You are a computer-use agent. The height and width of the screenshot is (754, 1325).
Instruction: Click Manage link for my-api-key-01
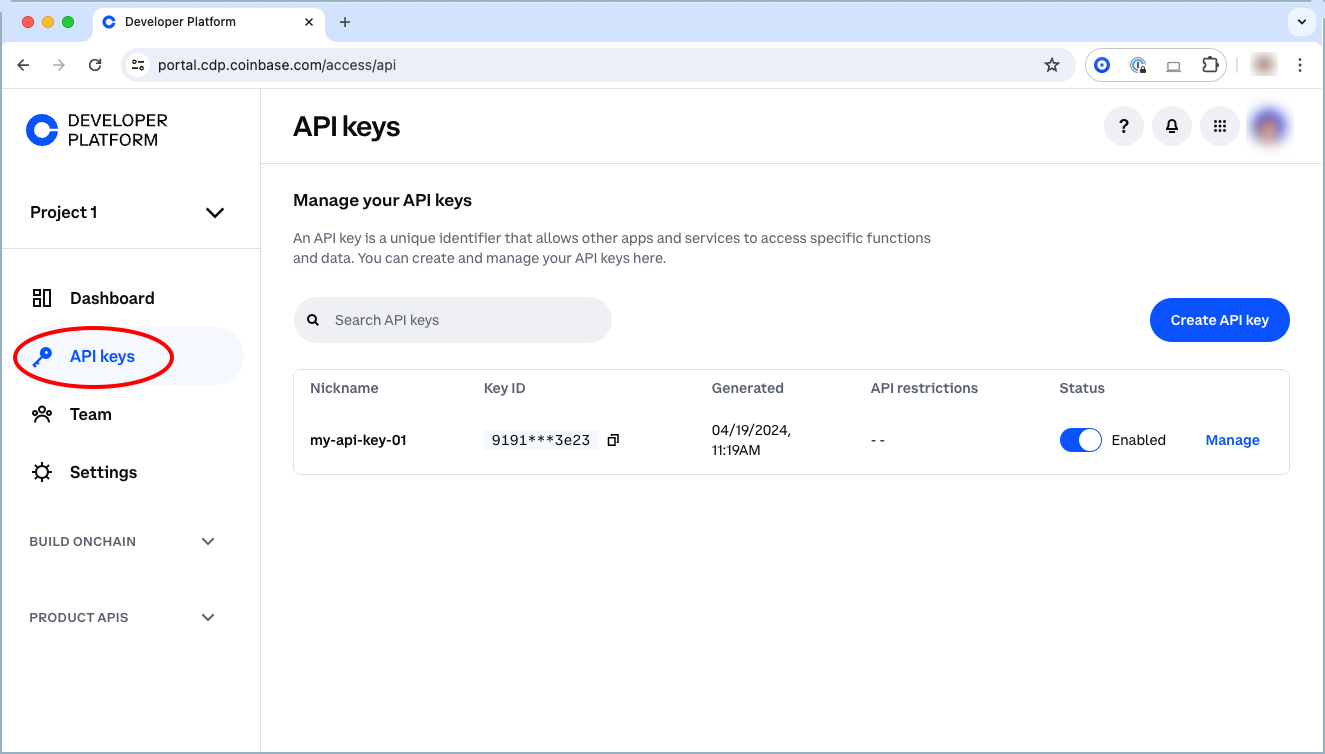pyautogui.click(x=1232, y=440)
